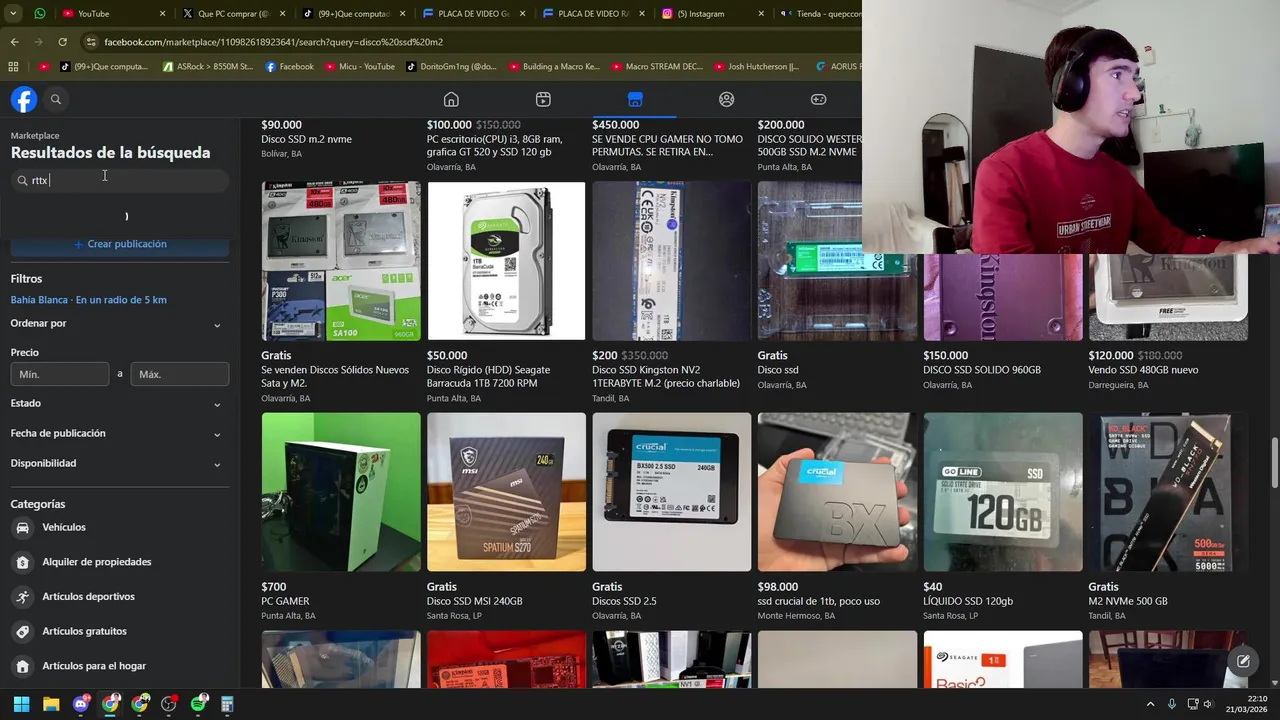Screen dimensions: 1280x720
Task: Switch to the WhatsApp pinned tab
Action: 39,14
